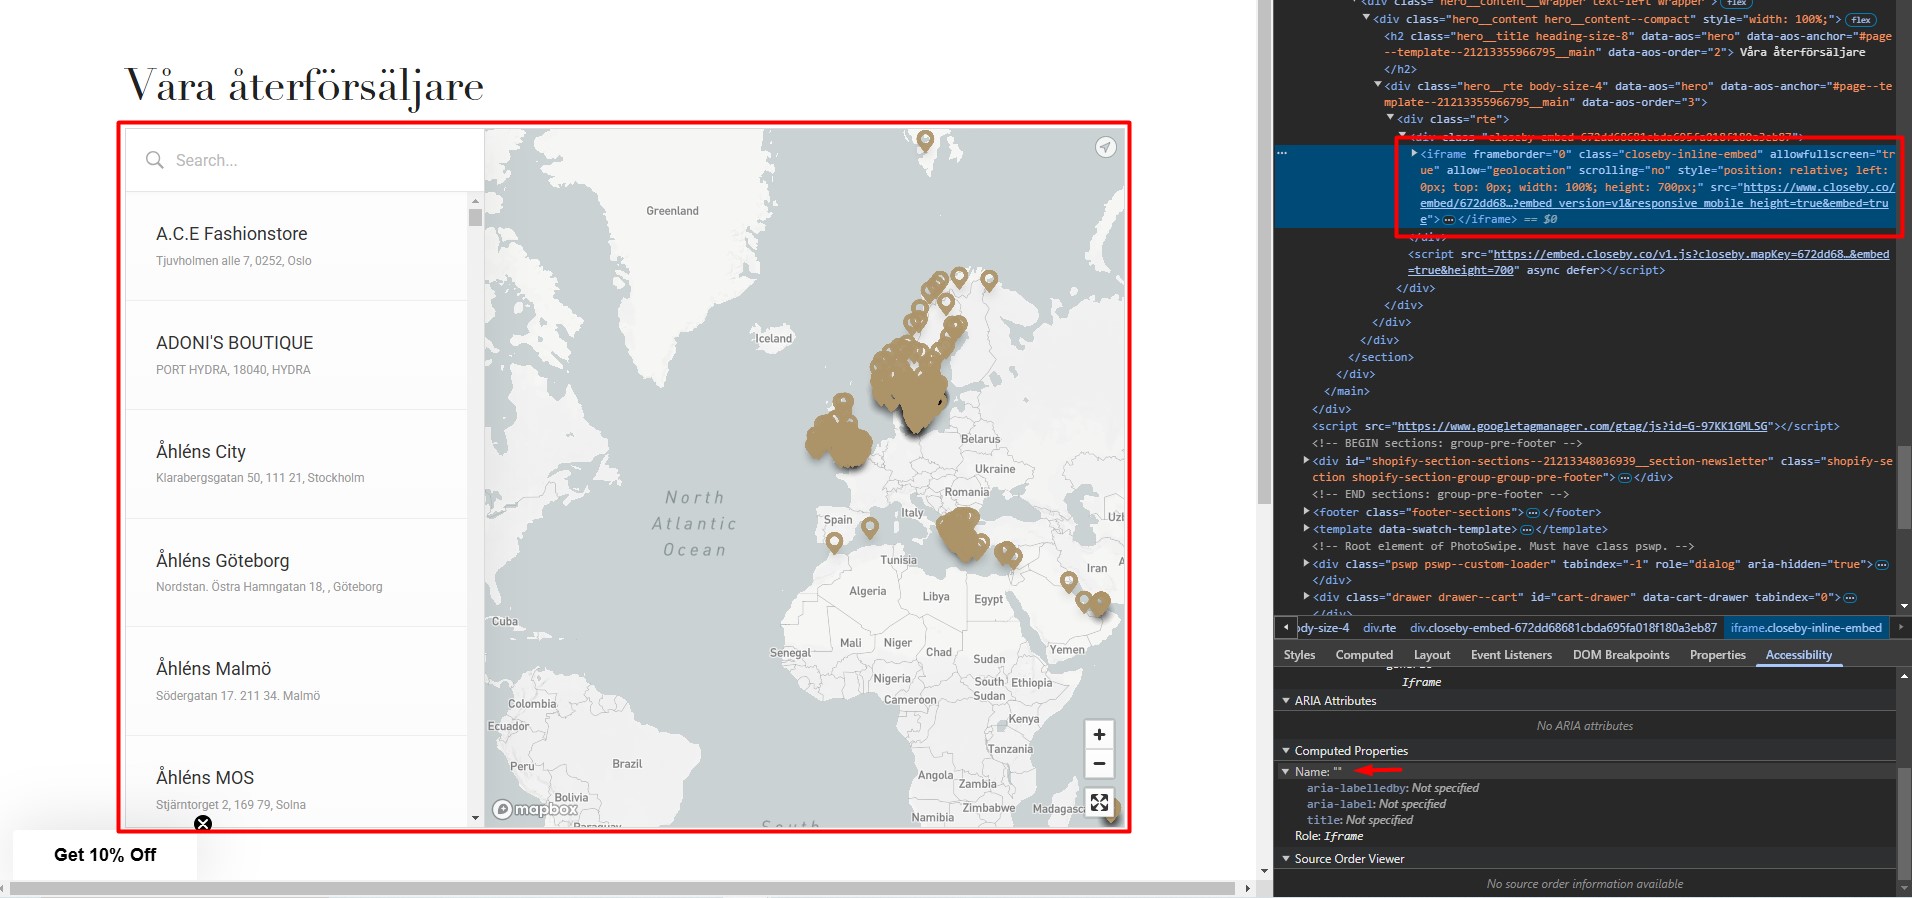The width and height of the screenshot is (1912, 898).
Task: Select the Accessibility tab
Action: [x=1799, y=655]
